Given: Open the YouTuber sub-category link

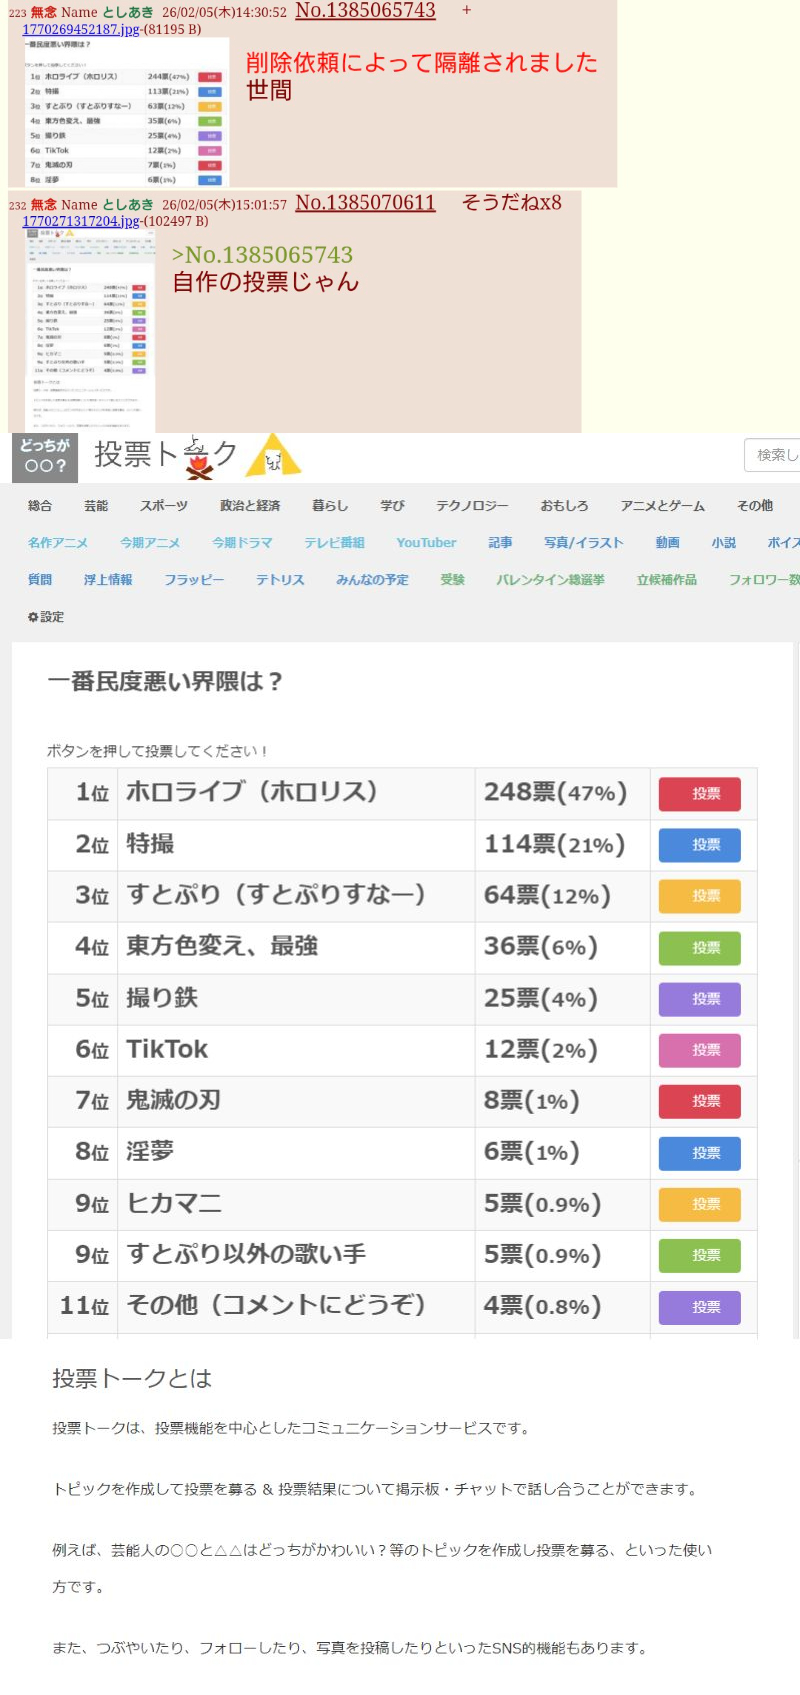Looking at the screenshot, I should (426, 543).
